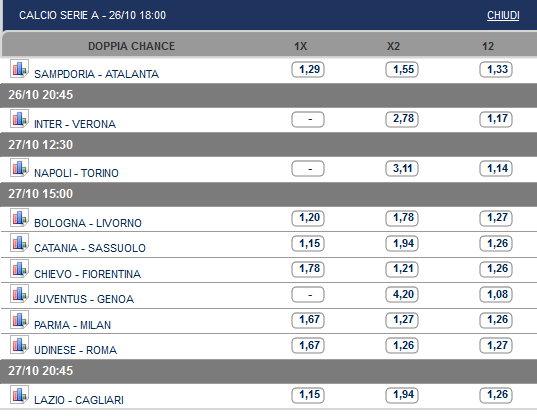Select 1X odds 1,29 for Sampdoria - Atalanta
The image size is (537, 416).
(308, 70)
